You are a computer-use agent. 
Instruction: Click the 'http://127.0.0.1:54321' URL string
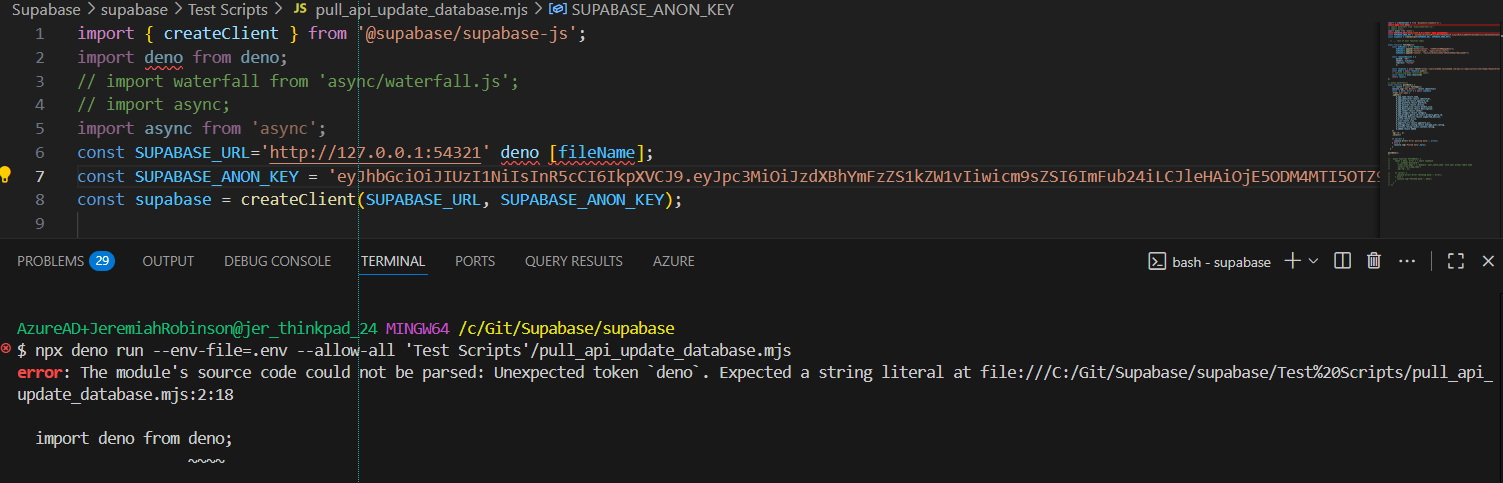coord(376,152)
